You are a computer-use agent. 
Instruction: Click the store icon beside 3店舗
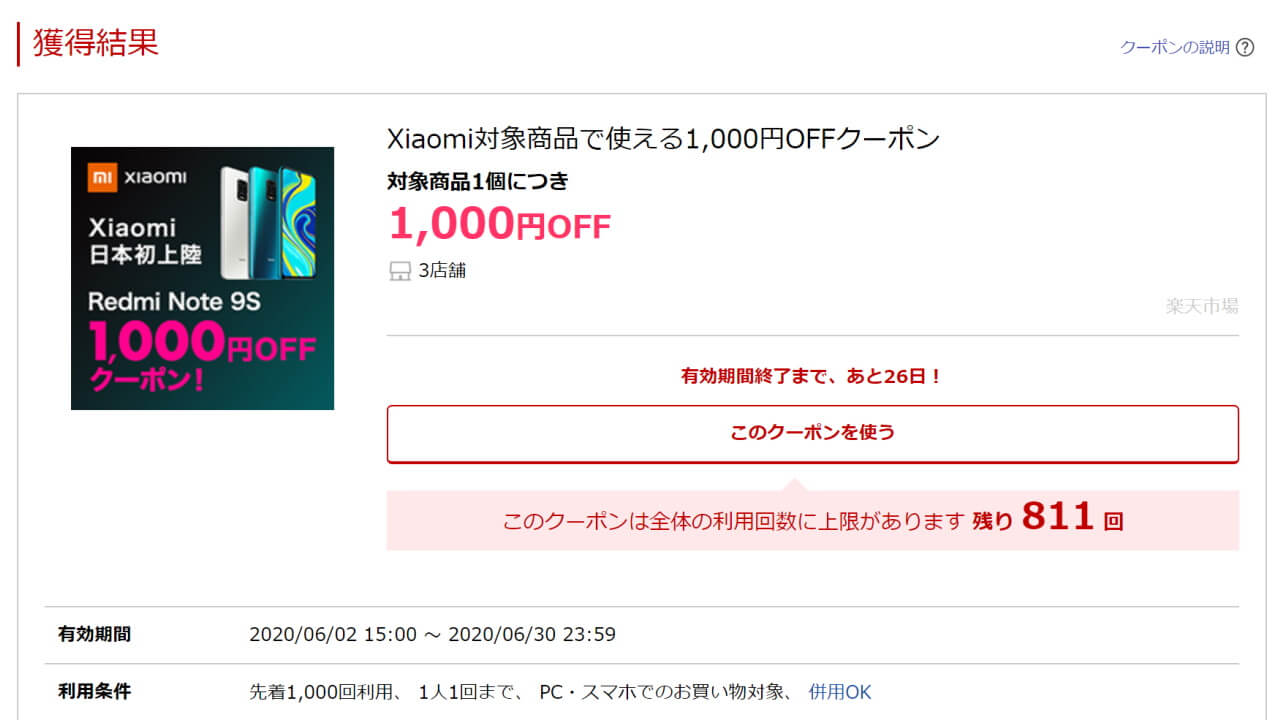[399, 271]
